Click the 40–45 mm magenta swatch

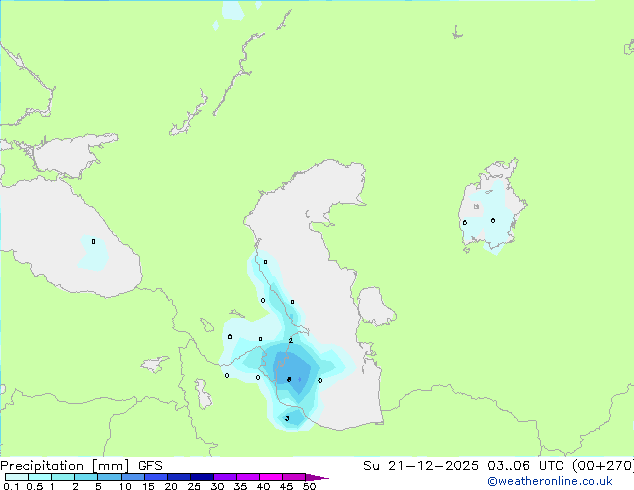[x=271, y=477]
